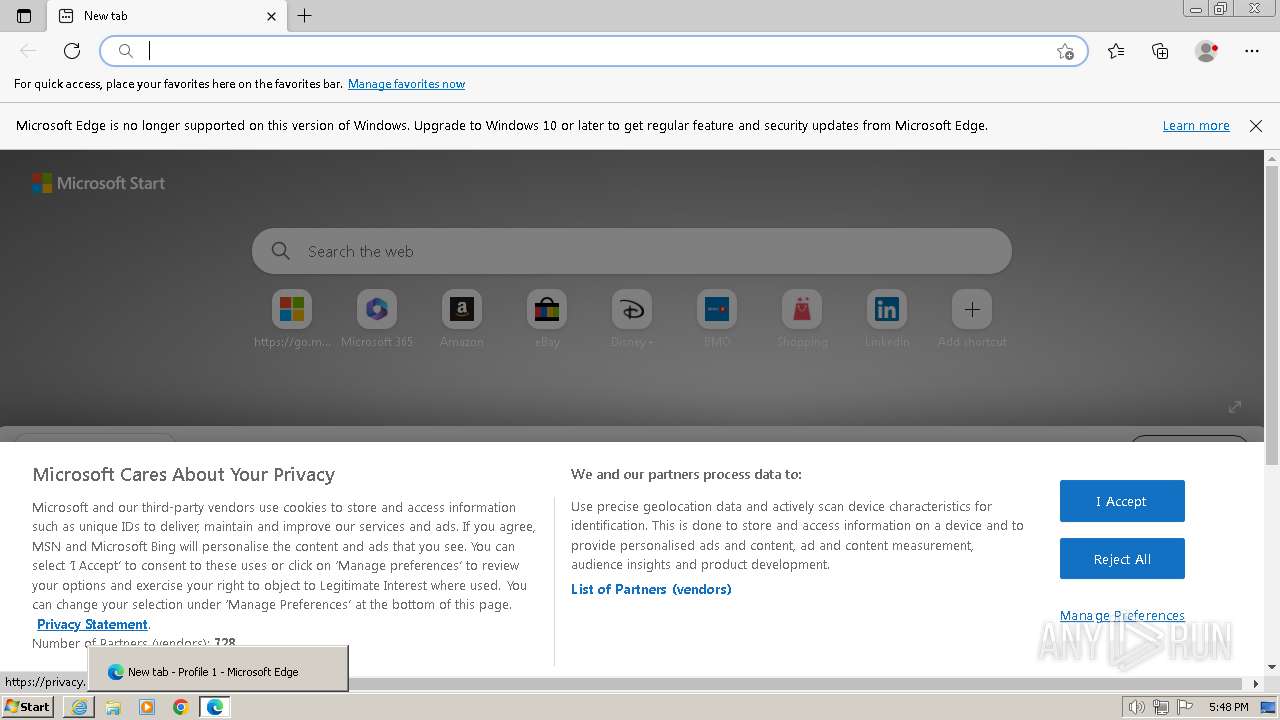Dismiss the unsupported Windows notification bar
1280x720 pixels.
click(1256, 126)
